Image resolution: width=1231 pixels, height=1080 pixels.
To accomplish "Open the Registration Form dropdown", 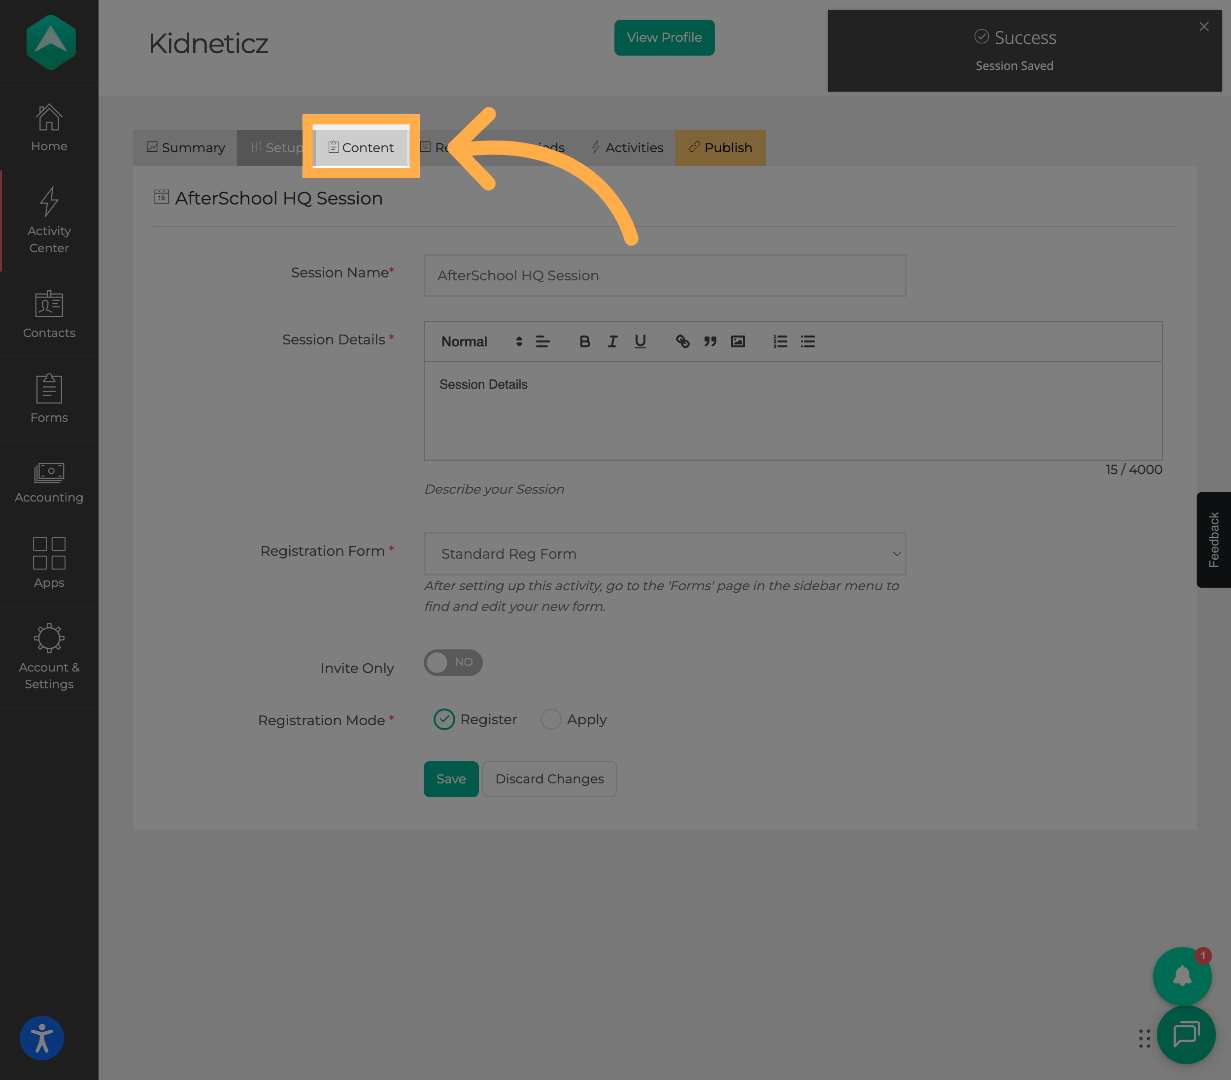I will pyautogui.click(x=664, y=553).
